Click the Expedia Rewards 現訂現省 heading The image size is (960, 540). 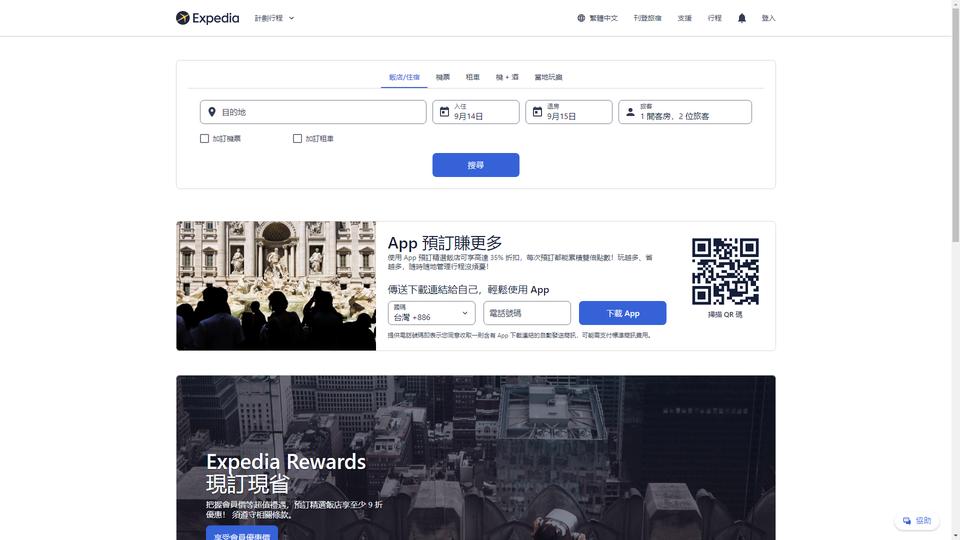coord(286,472)
